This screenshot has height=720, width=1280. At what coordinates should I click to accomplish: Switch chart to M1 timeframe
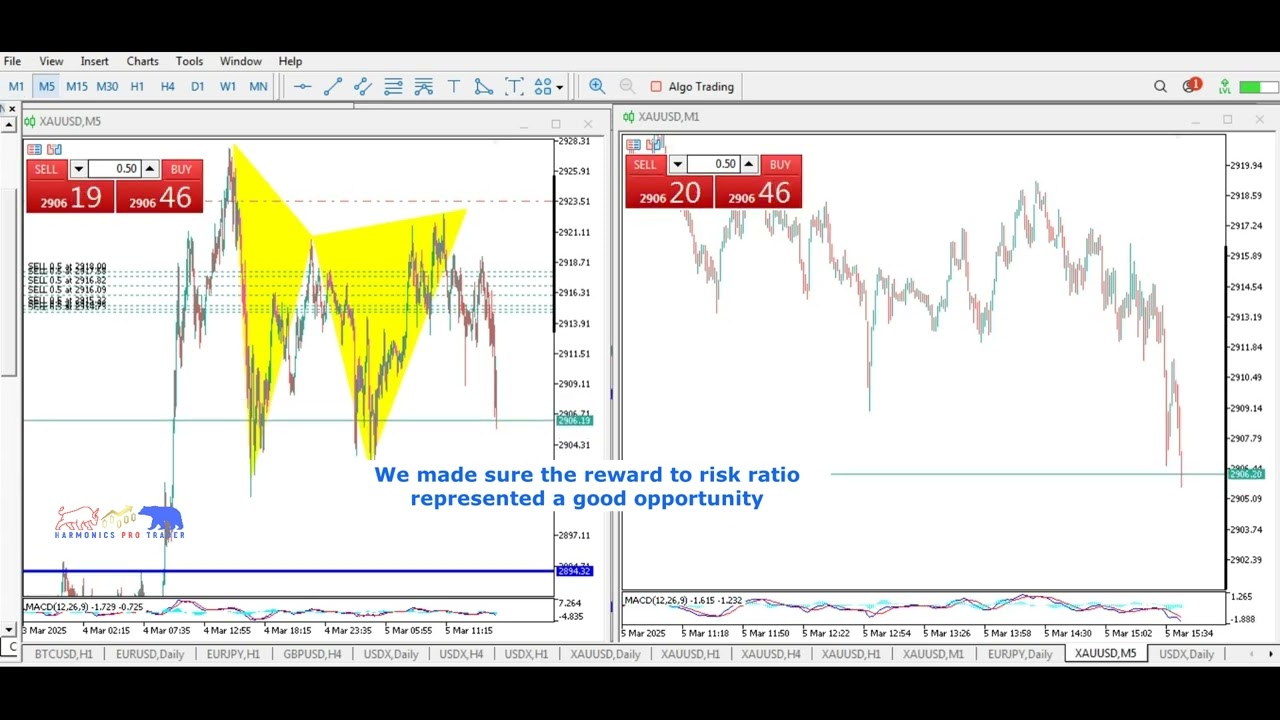click(16, 87)
